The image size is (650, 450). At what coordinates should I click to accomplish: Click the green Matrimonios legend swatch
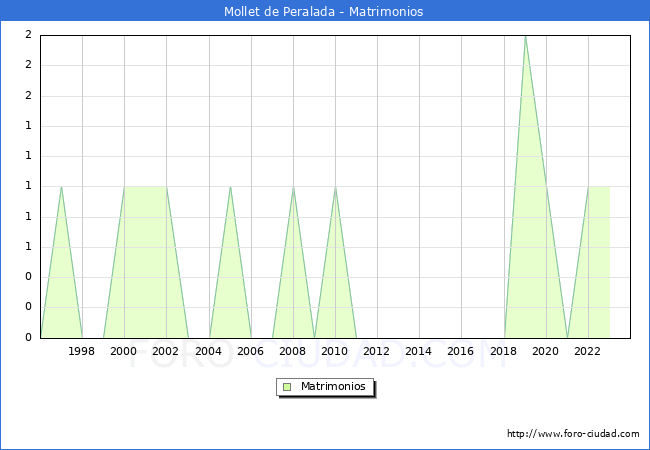tap(287, 387)
